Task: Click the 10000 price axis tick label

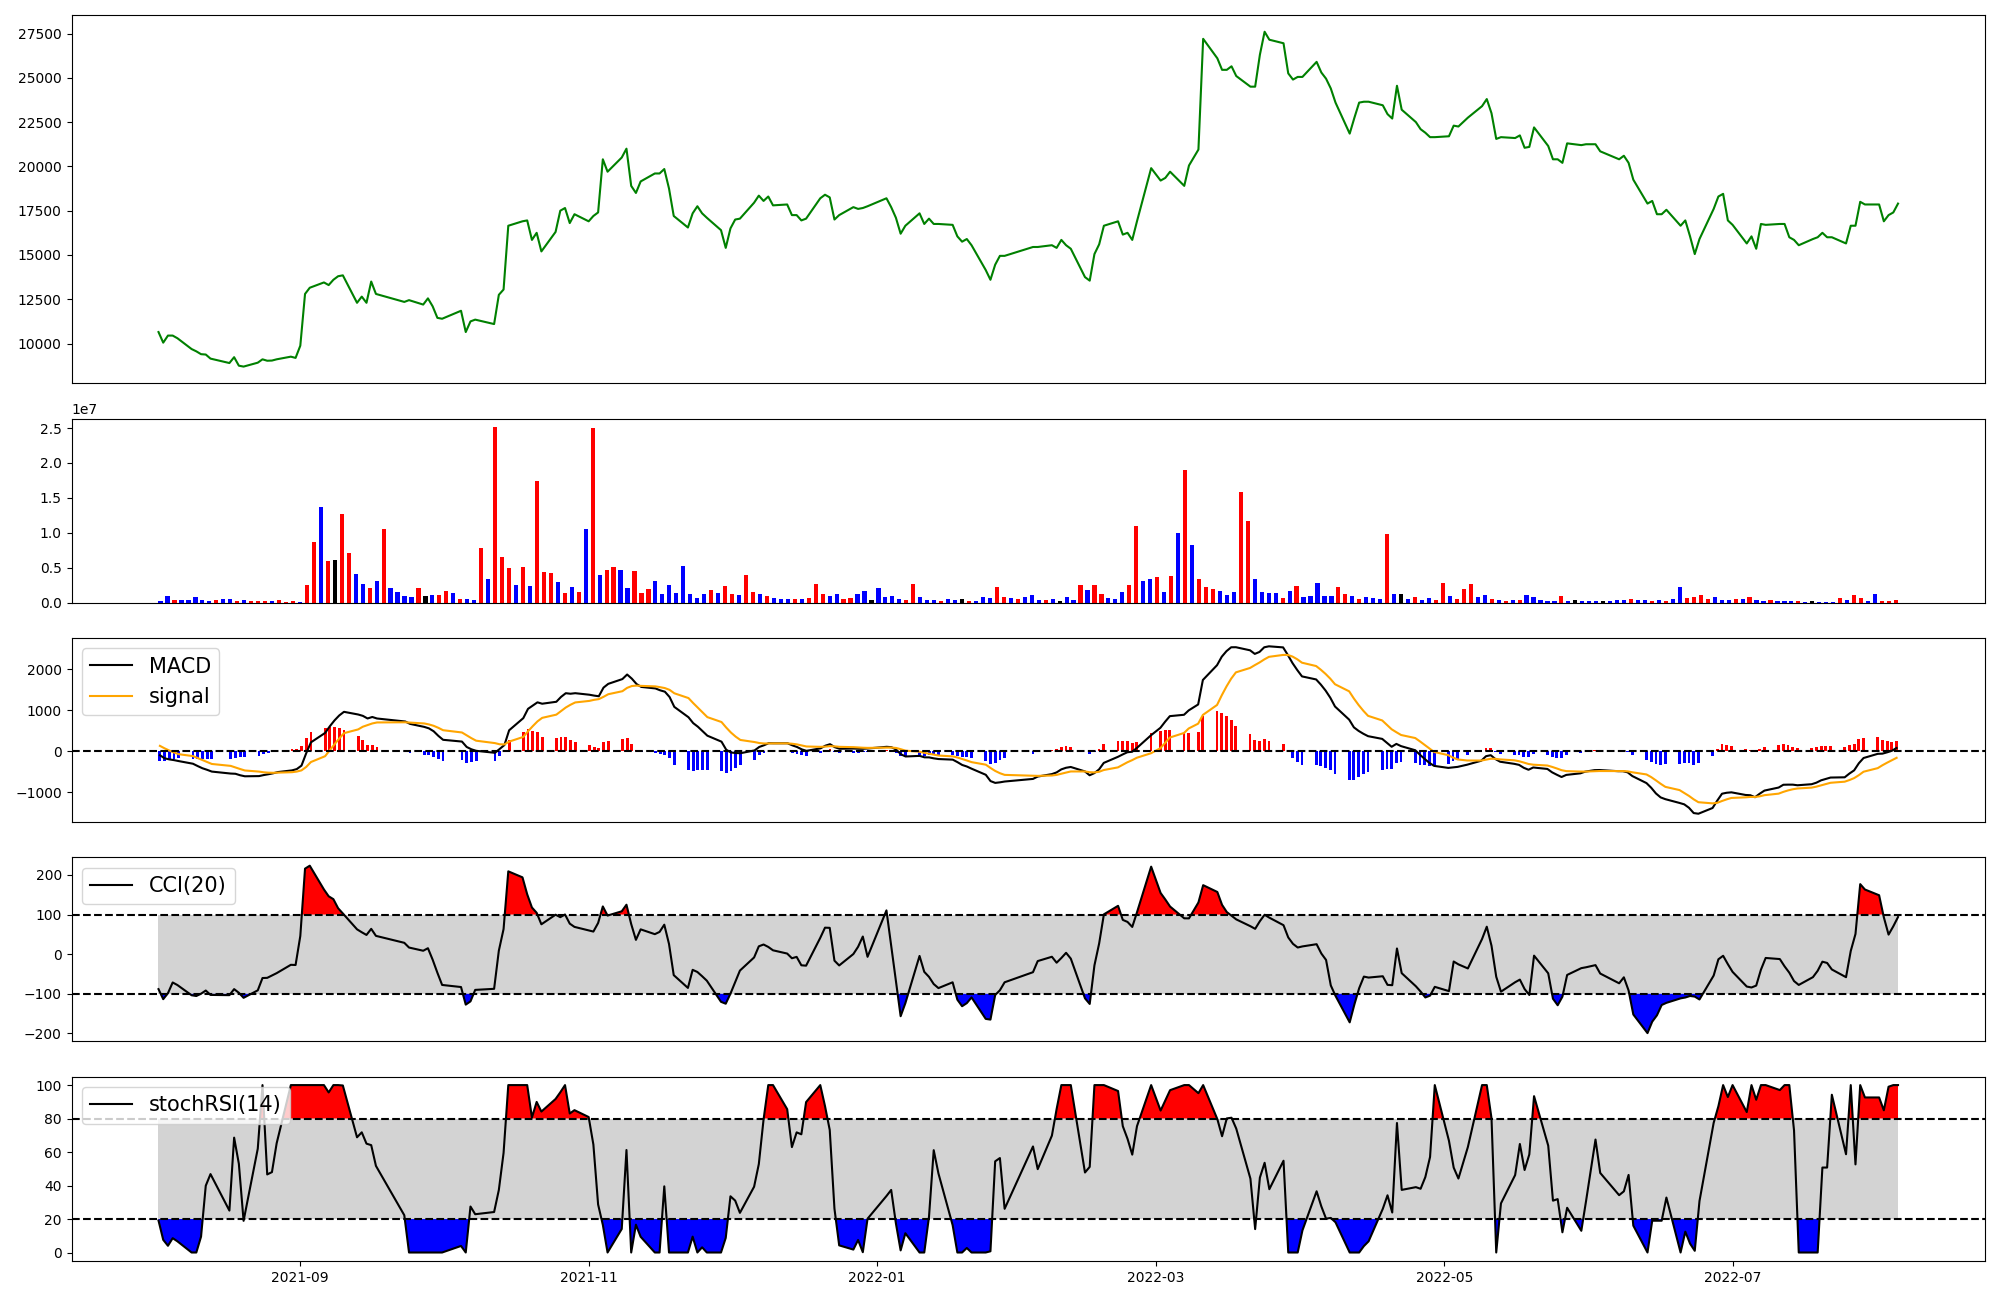Action: 40,344
